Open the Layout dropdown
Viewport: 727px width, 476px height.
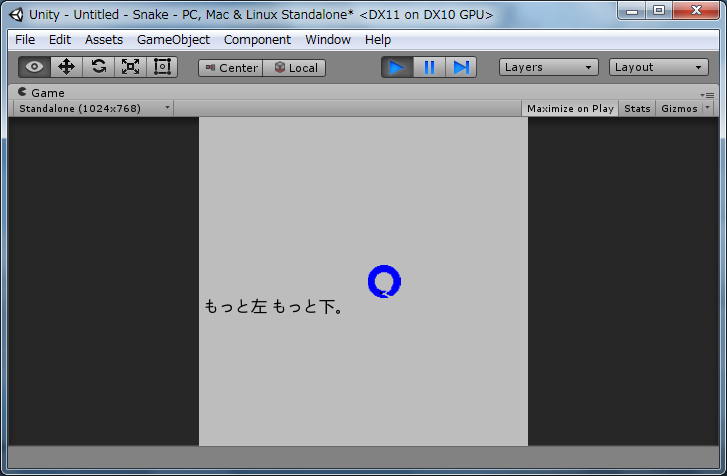[658, 67]
